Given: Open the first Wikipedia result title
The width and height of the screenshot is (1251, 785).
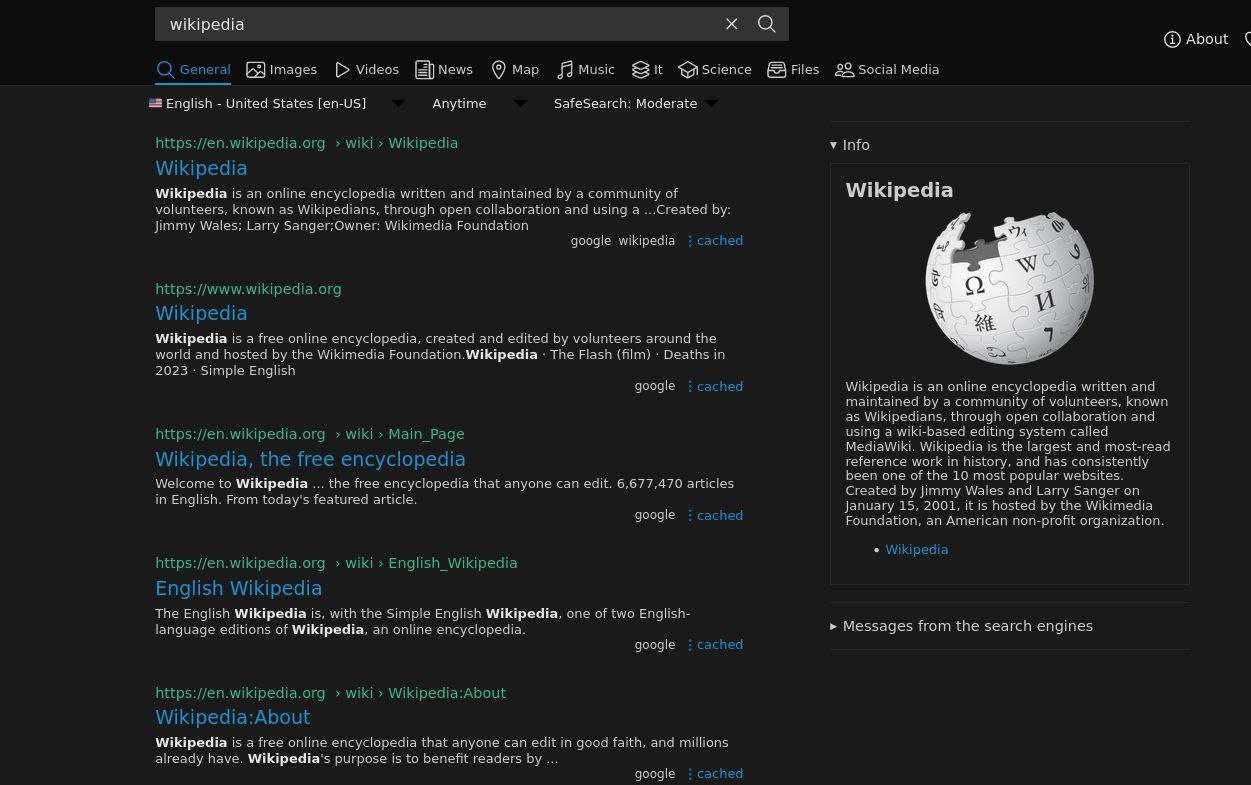Looking at the screenshot, I should pyautogui.click(x=201, y=168).
